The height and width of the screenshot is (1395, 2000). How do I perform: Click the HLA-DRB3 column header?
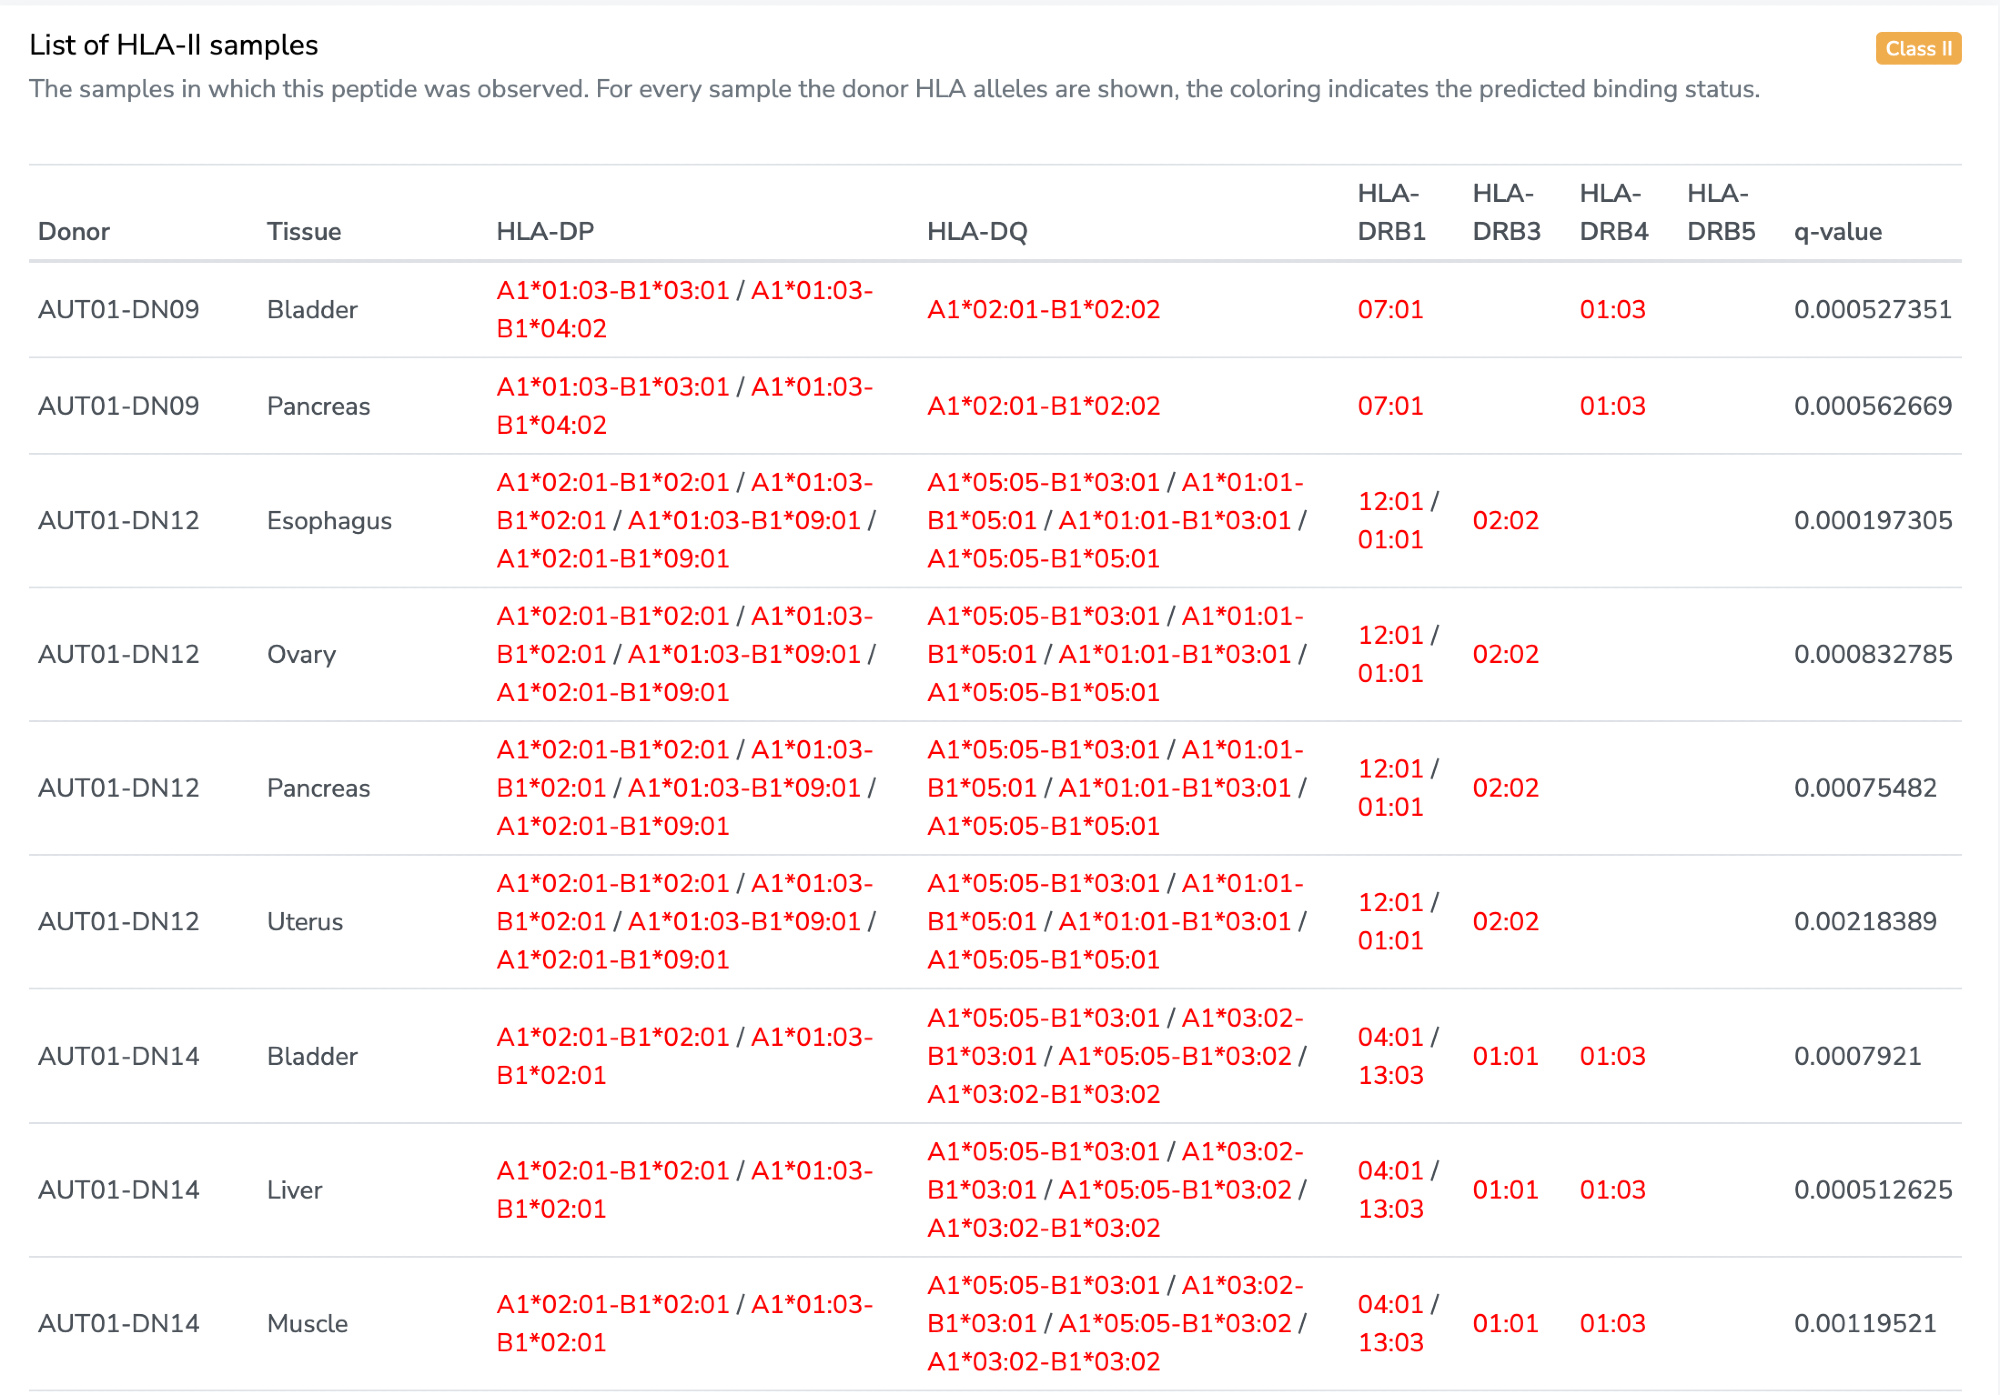click(x=1506, y=212)
